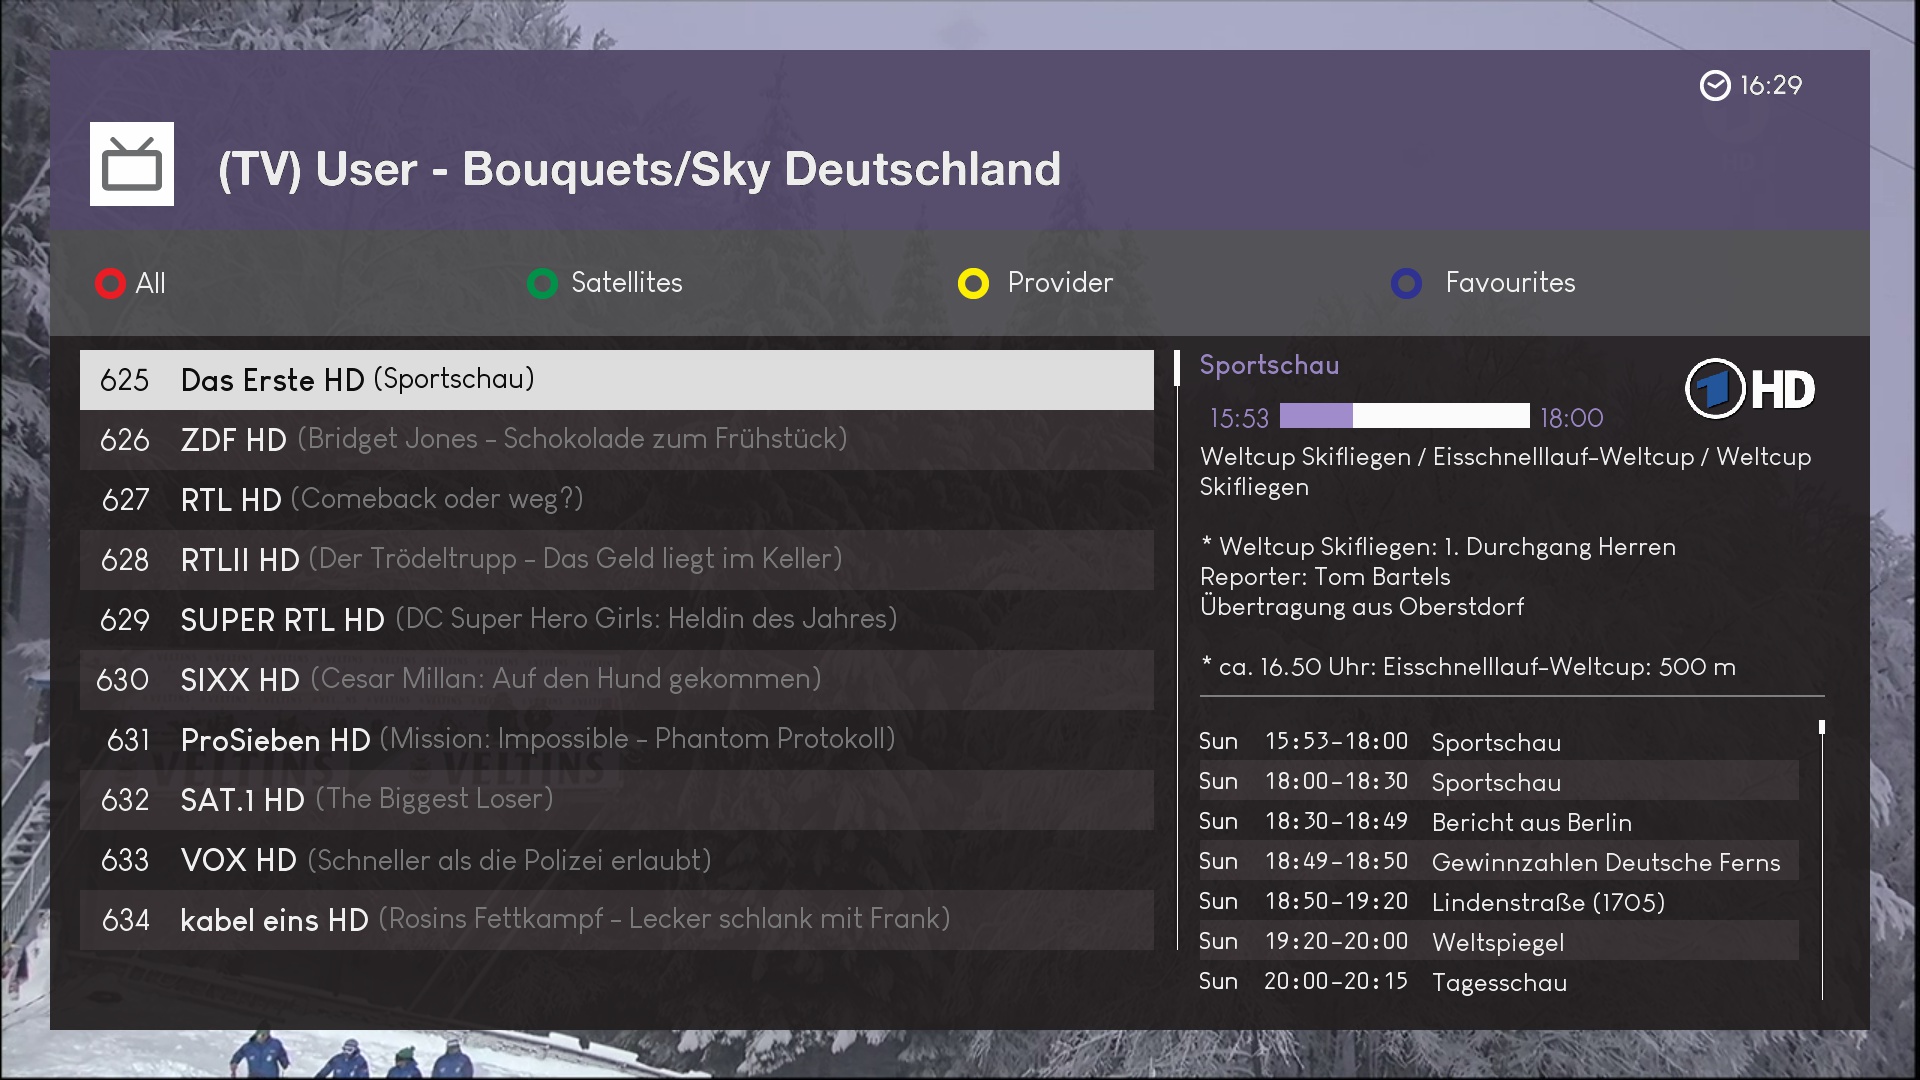Viewport: 1920px width, 1080px height.
Task: Select the Weltspiegel EPG entry
Action: point(1499,941)
